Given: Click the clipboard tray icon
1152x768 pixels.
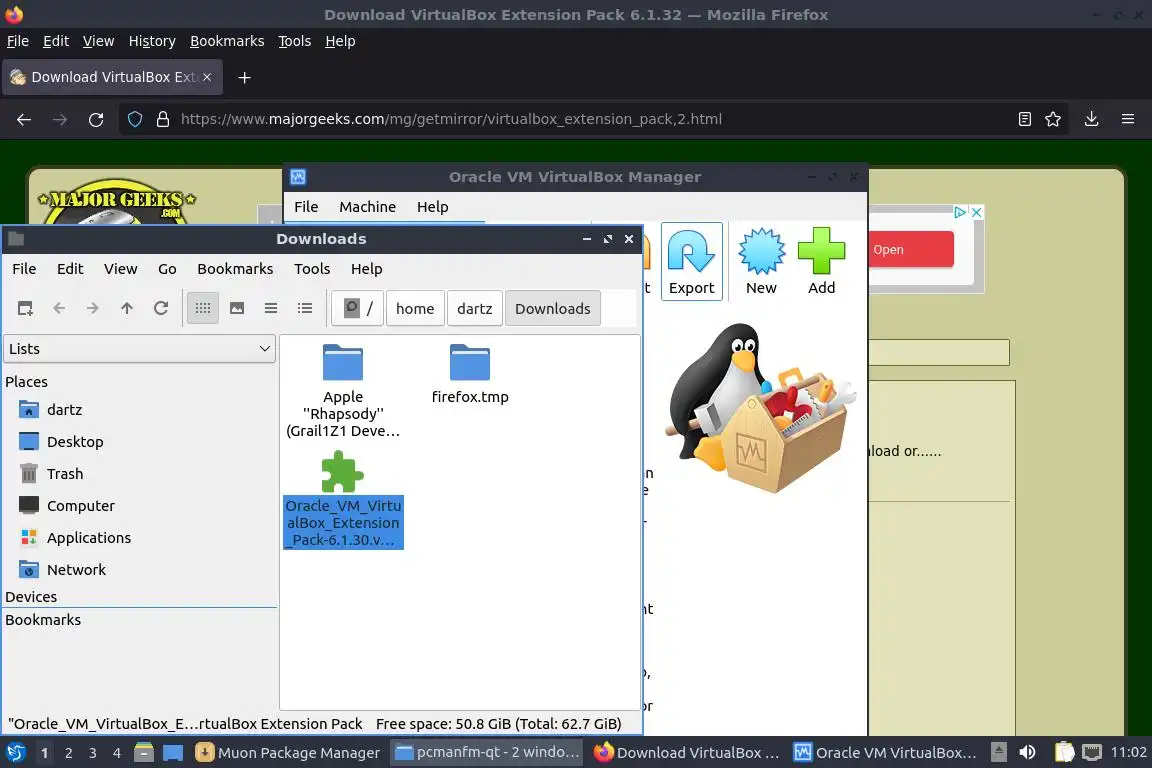Looking at the screenshot, I should coord(1065,753).
